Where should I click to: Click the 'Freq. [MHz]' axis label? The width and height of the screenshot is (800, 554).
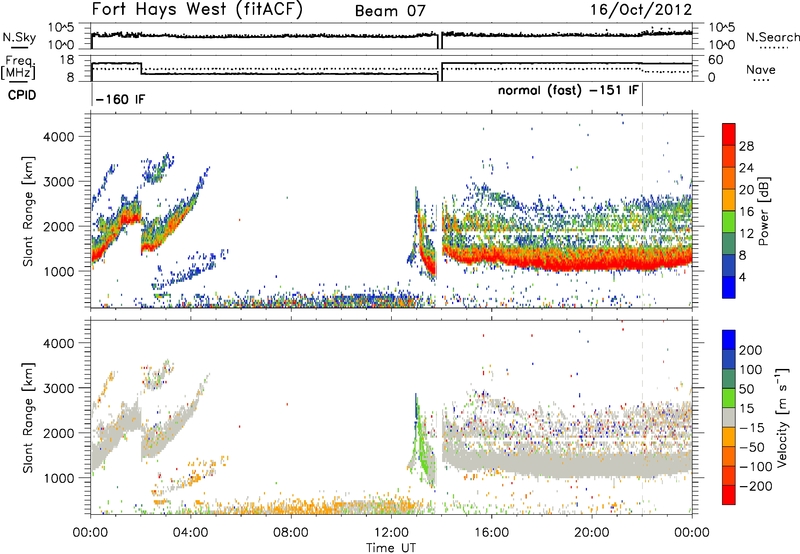(18, 67)
